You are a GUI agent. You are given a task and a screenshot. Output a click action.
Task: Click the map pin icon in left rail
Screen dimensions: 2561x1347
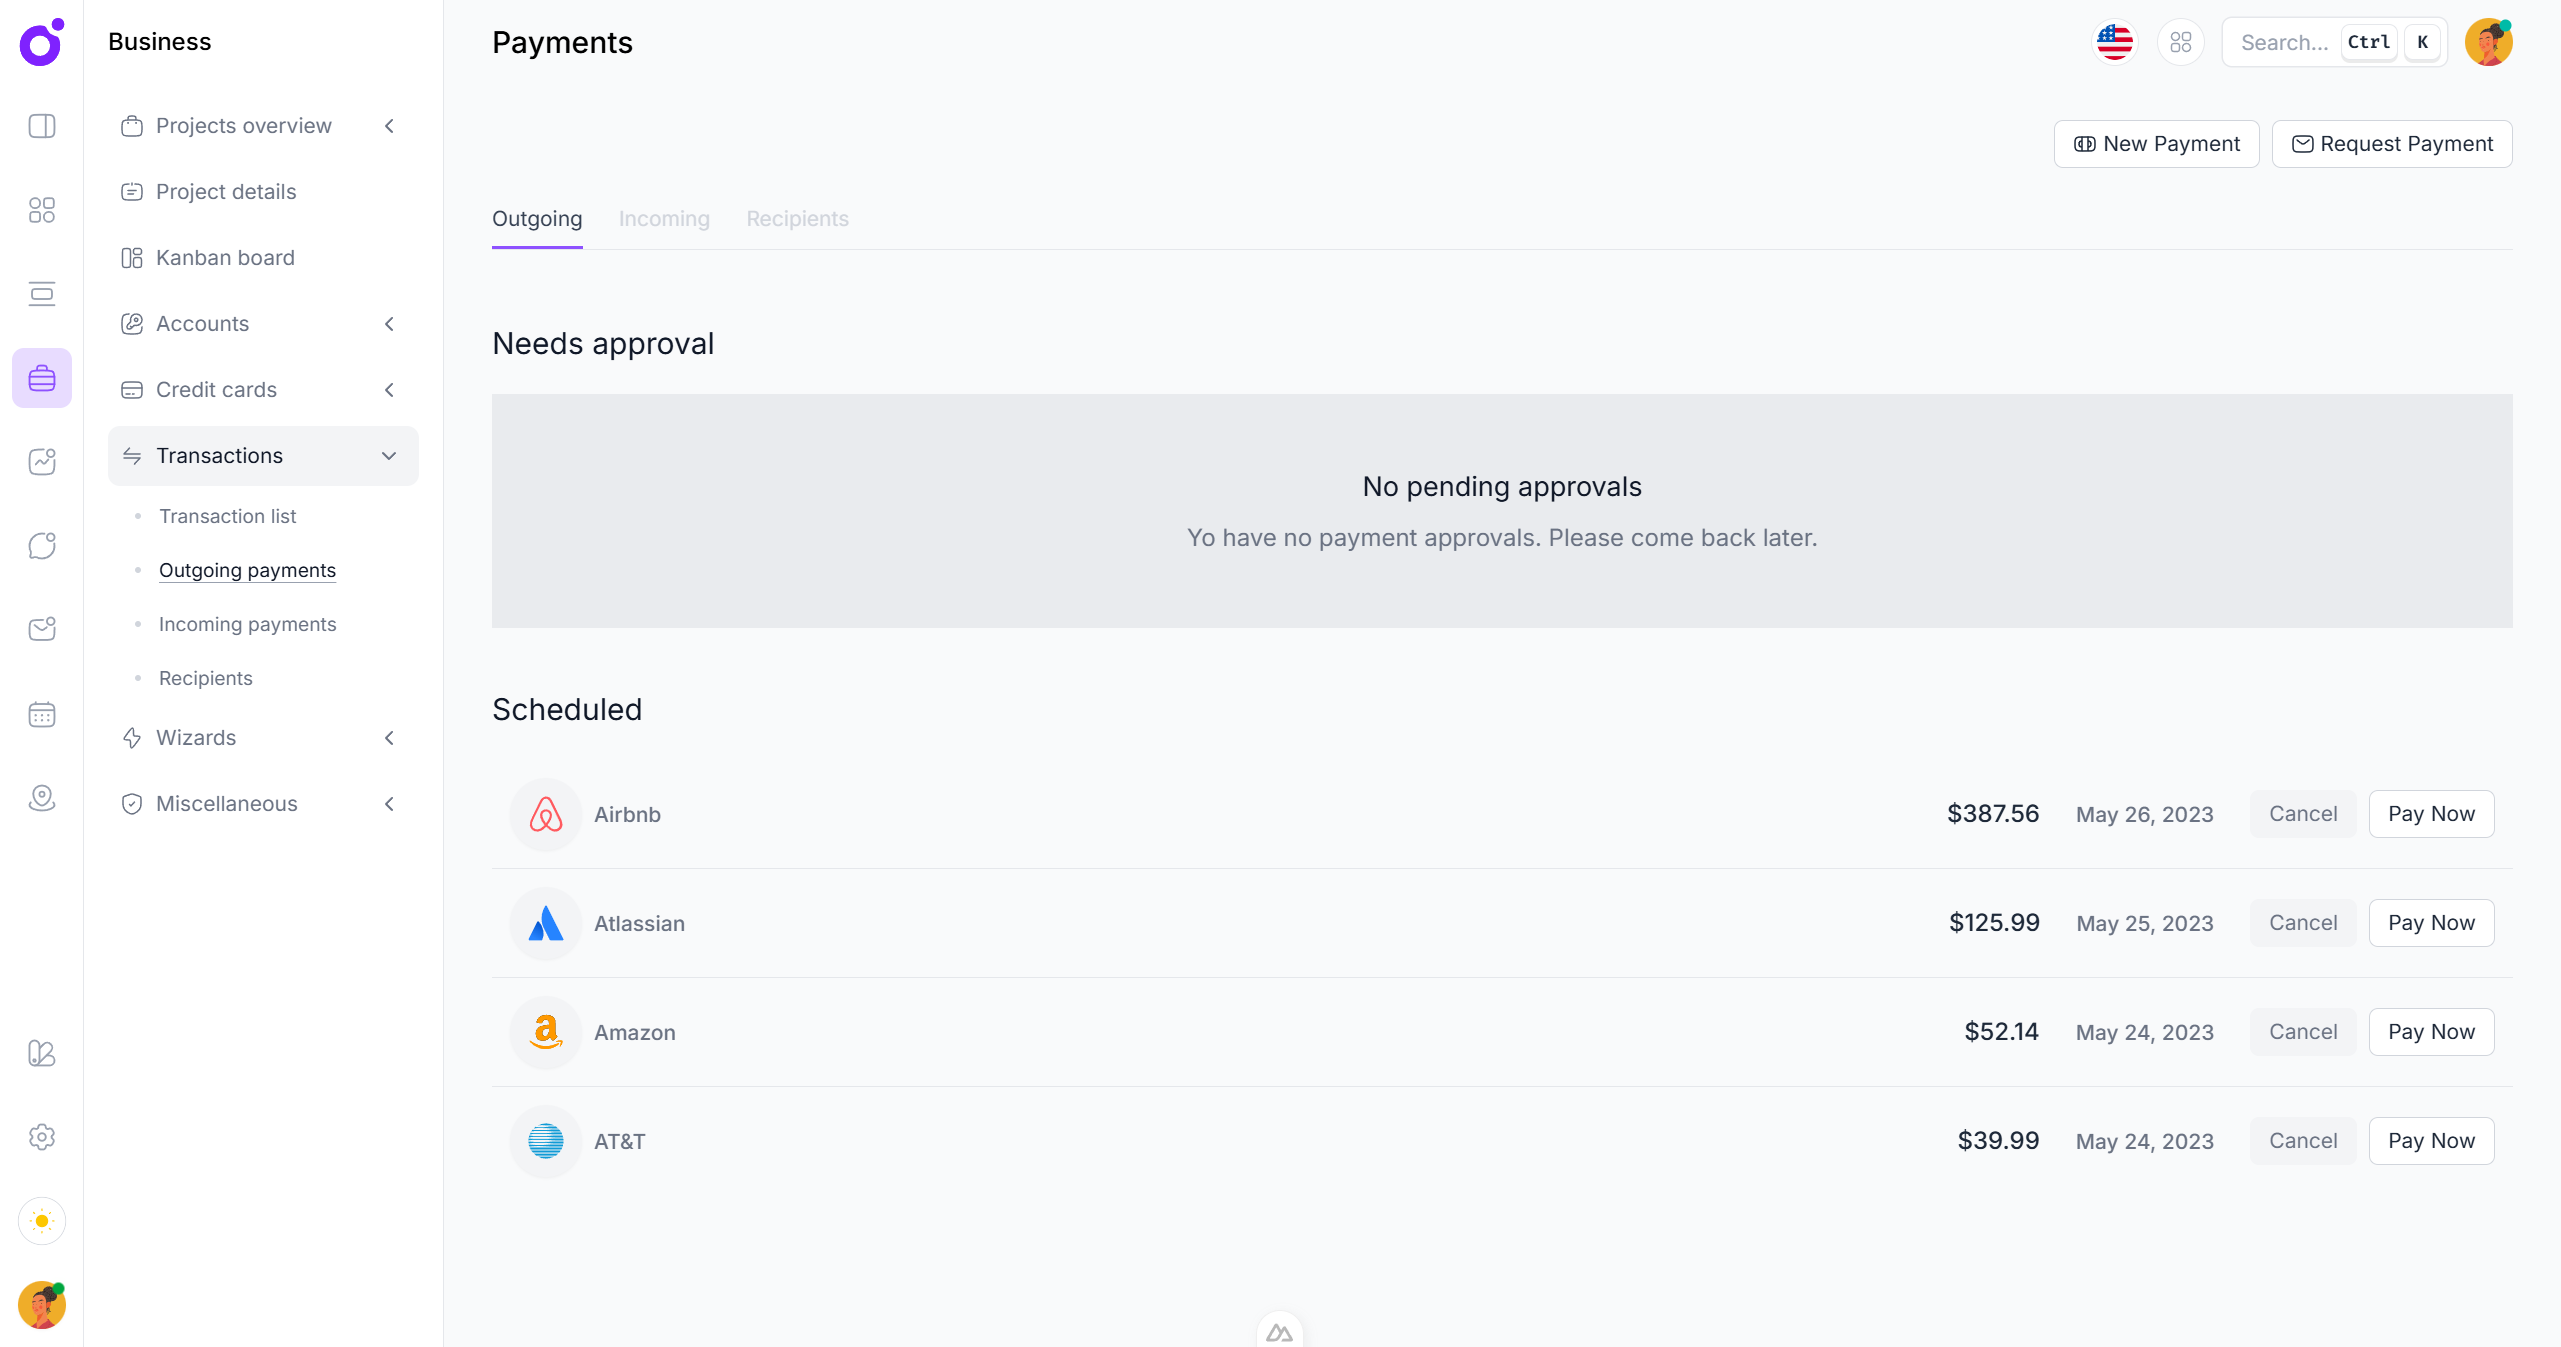pyautogui.click(x=42, y=798)
